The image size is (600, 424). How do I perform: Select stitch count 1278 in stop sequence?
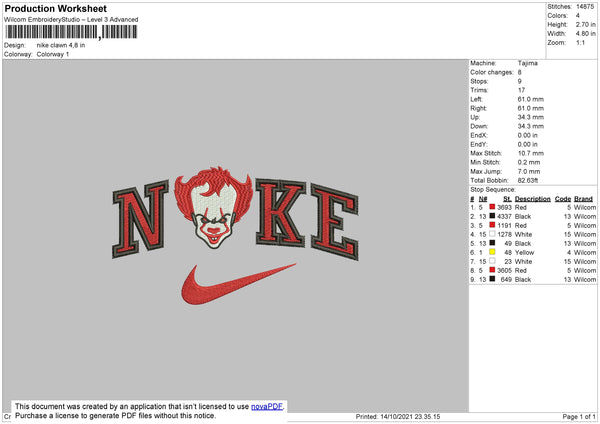tap(504, 235)
